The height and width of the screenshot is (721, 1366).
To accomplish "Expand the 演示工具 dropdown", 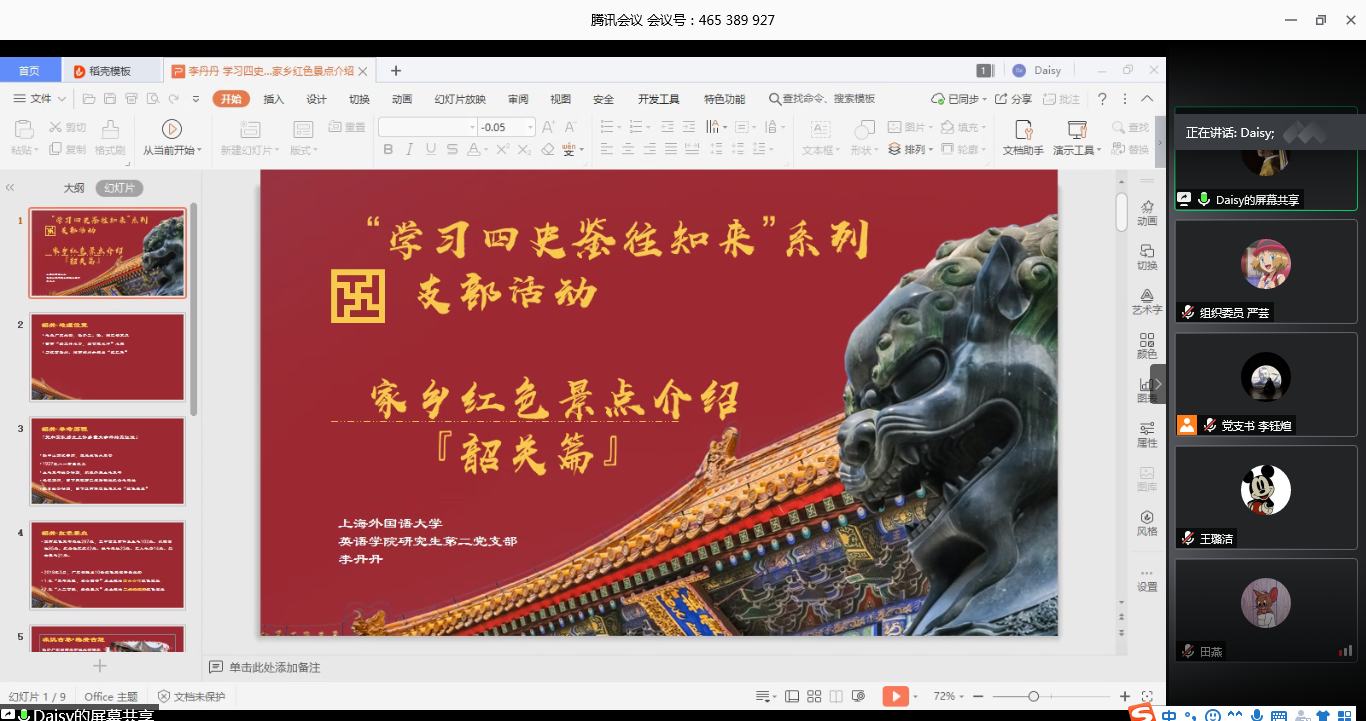I will click(x=1098, y=151).
